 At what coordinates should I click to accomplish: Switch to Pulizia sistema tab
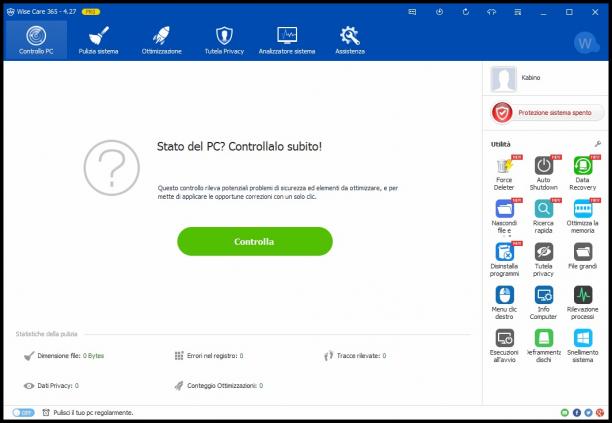(98, 40)
